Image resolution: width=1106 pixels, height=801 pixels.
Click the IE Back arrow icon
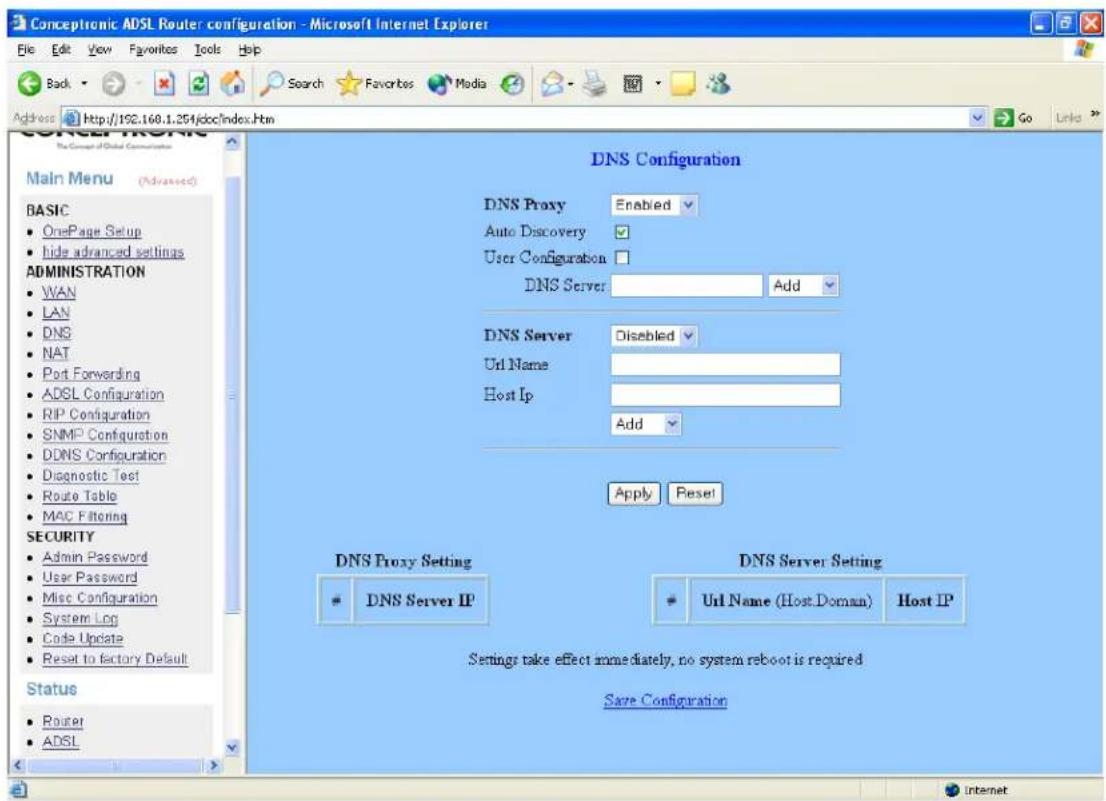[x=30, y=84]
